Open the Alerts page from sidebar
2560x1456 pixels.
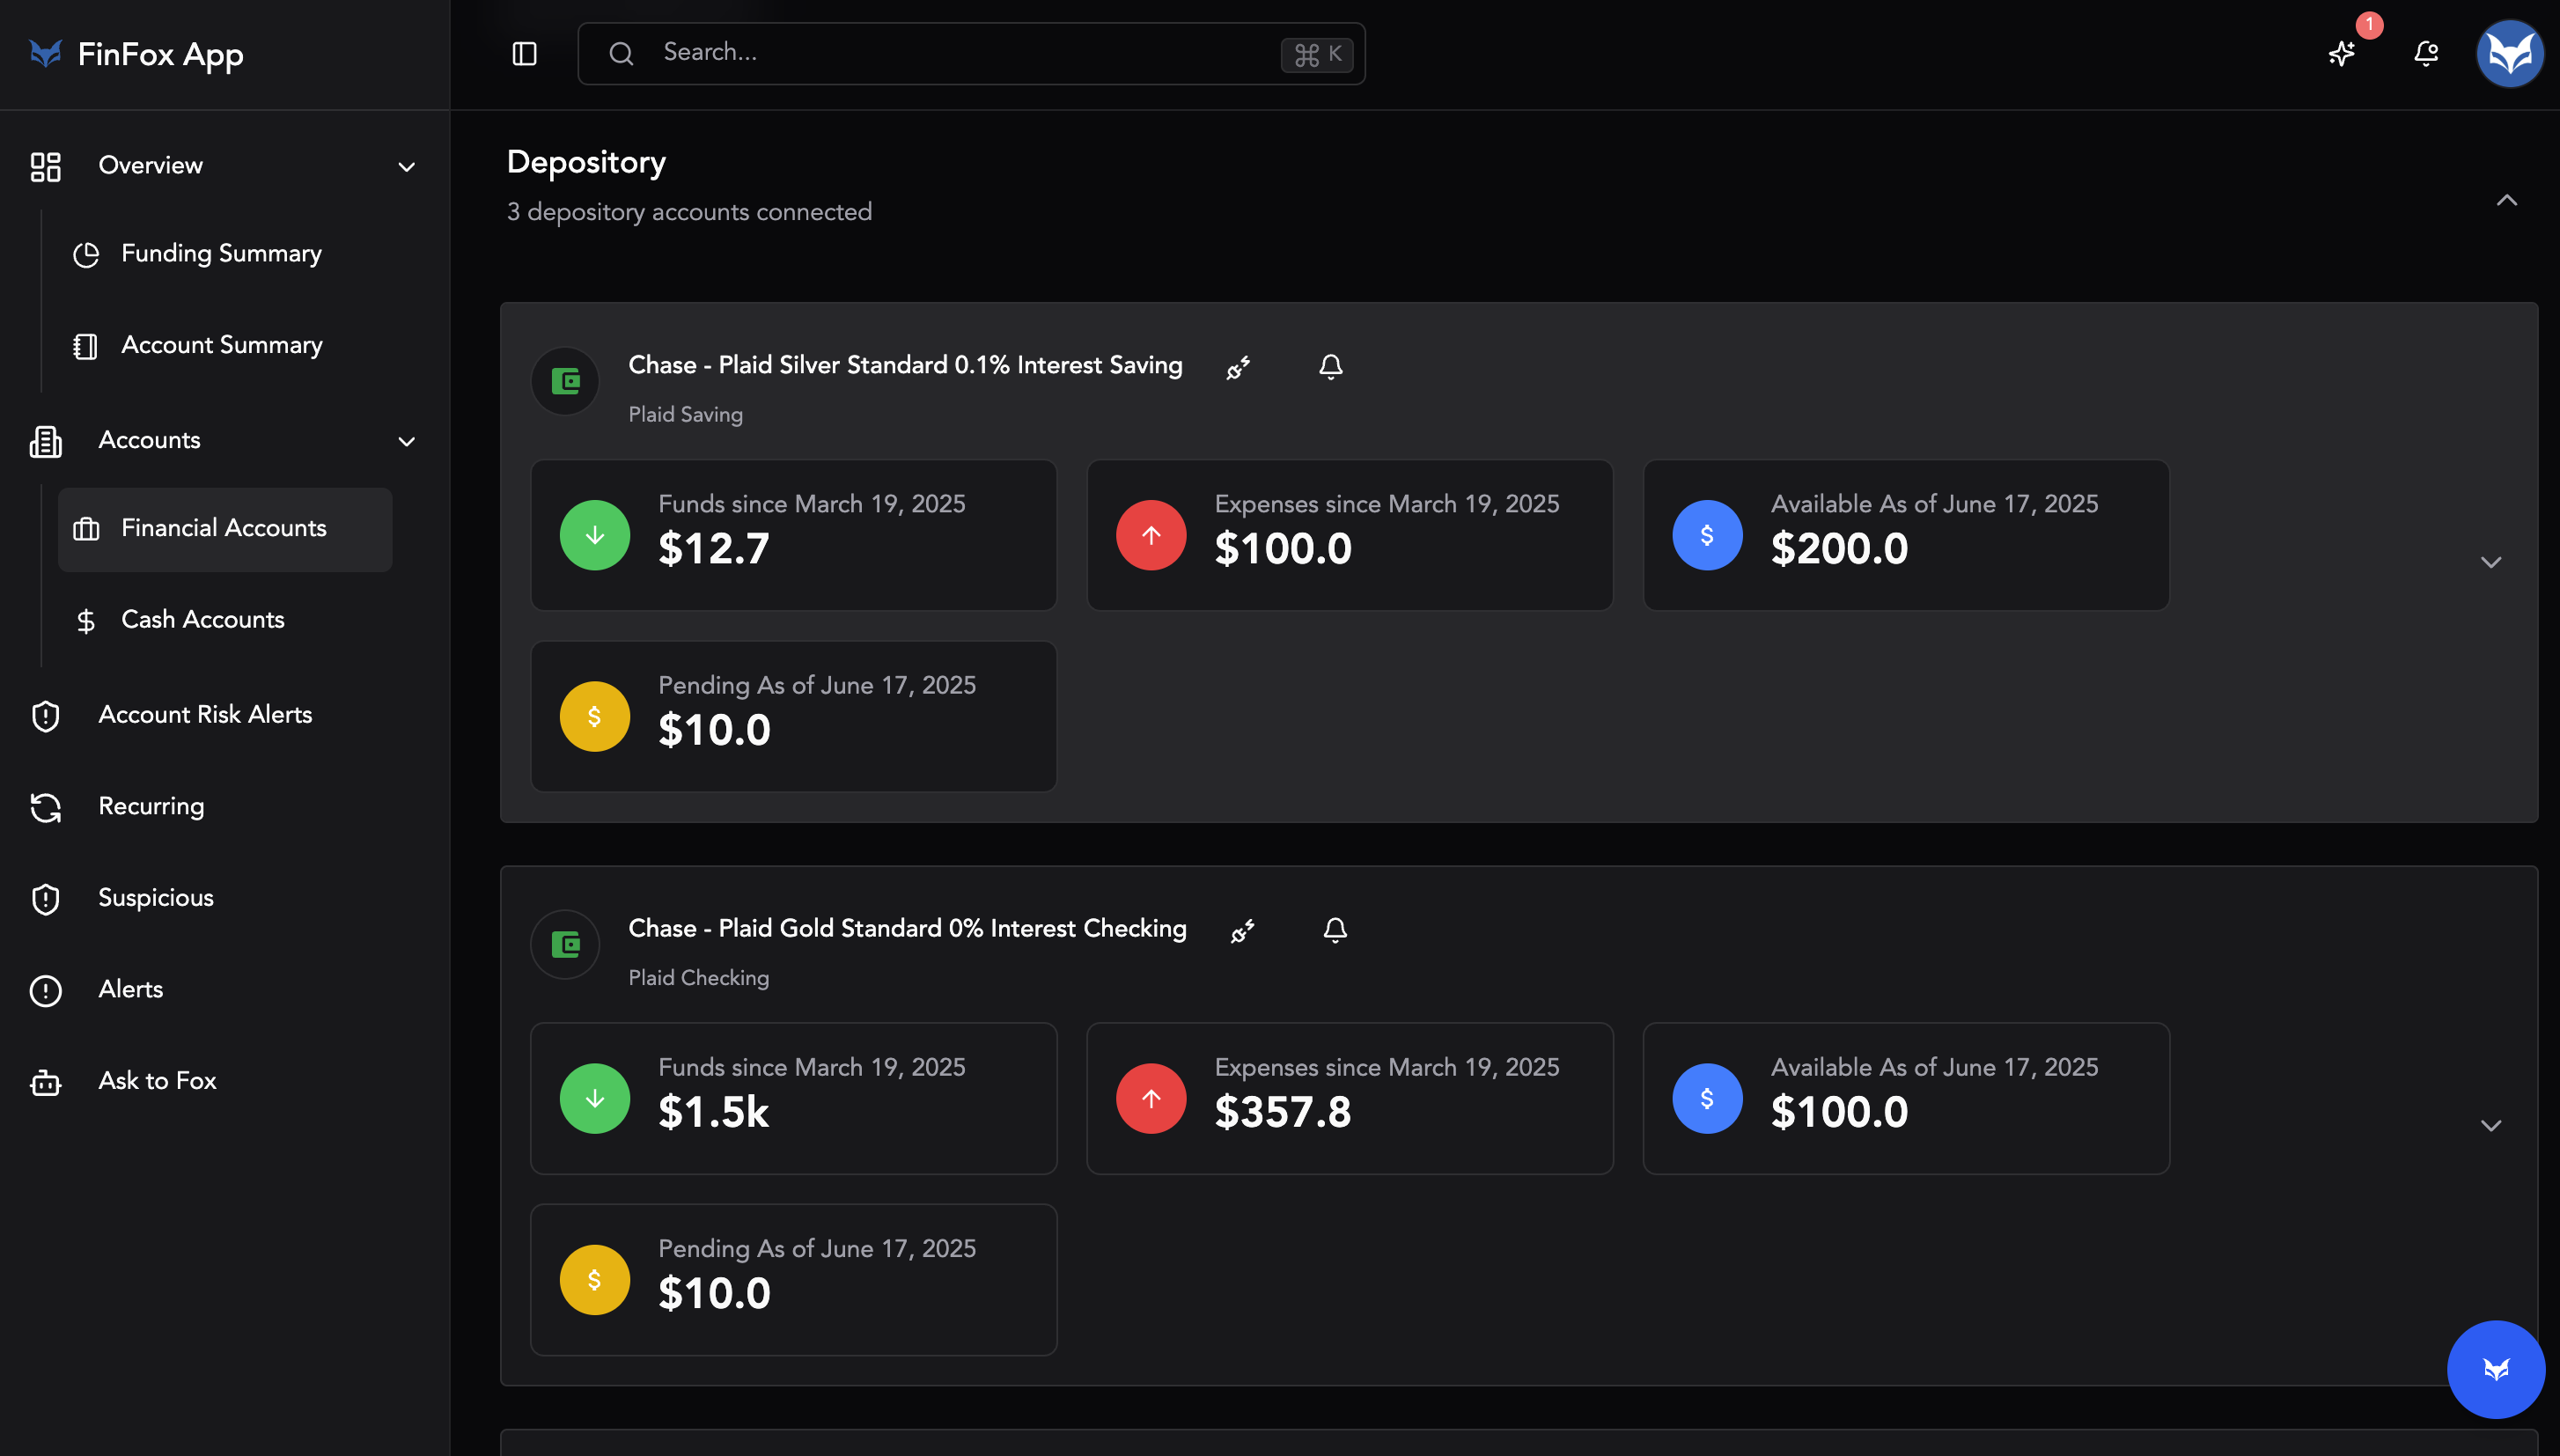click(x=130, y=989)
